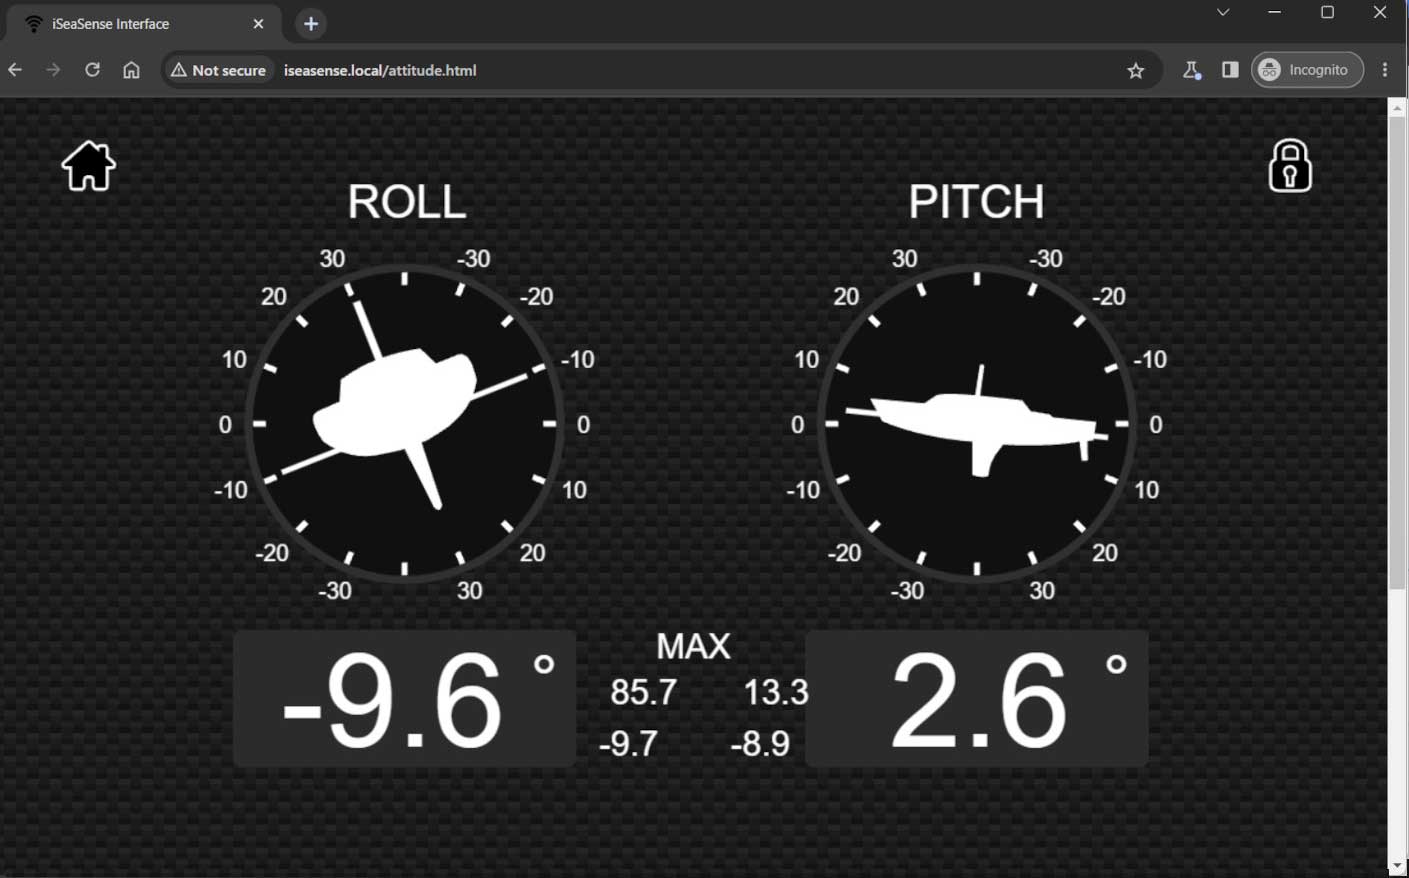Click the Not secure warning indicator
The image size is (1409, 878).
point(218,70)
